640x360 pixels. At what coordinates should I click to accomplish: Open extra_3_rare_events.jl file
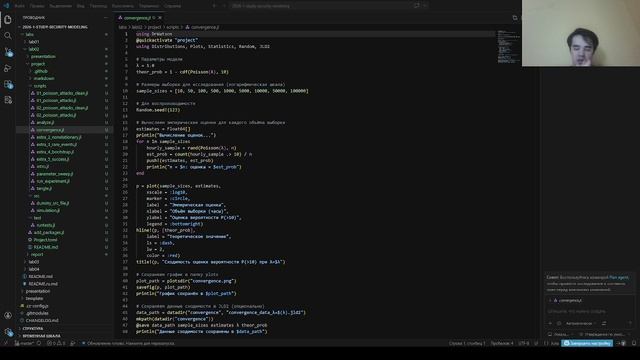coord(56,144)
